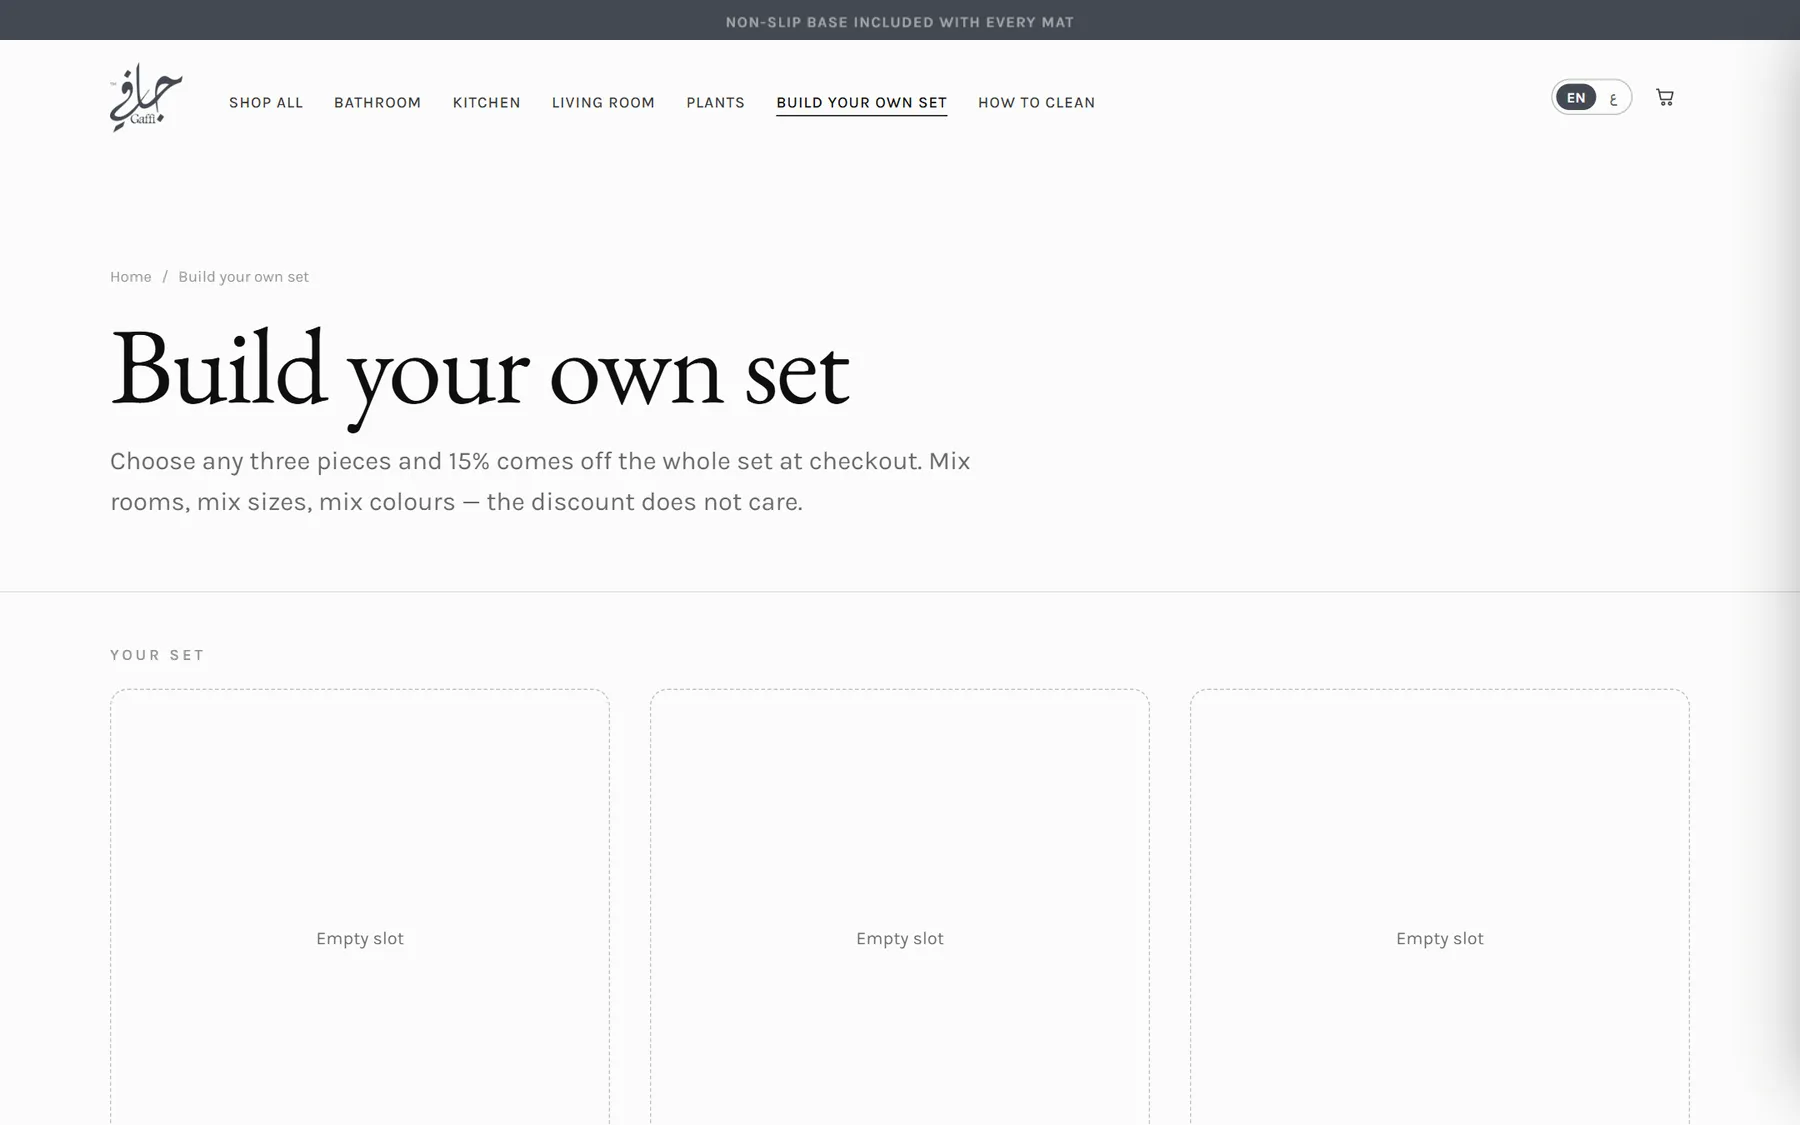
Task: Select the third Empty slot card
Action: tap(1440, 907)
